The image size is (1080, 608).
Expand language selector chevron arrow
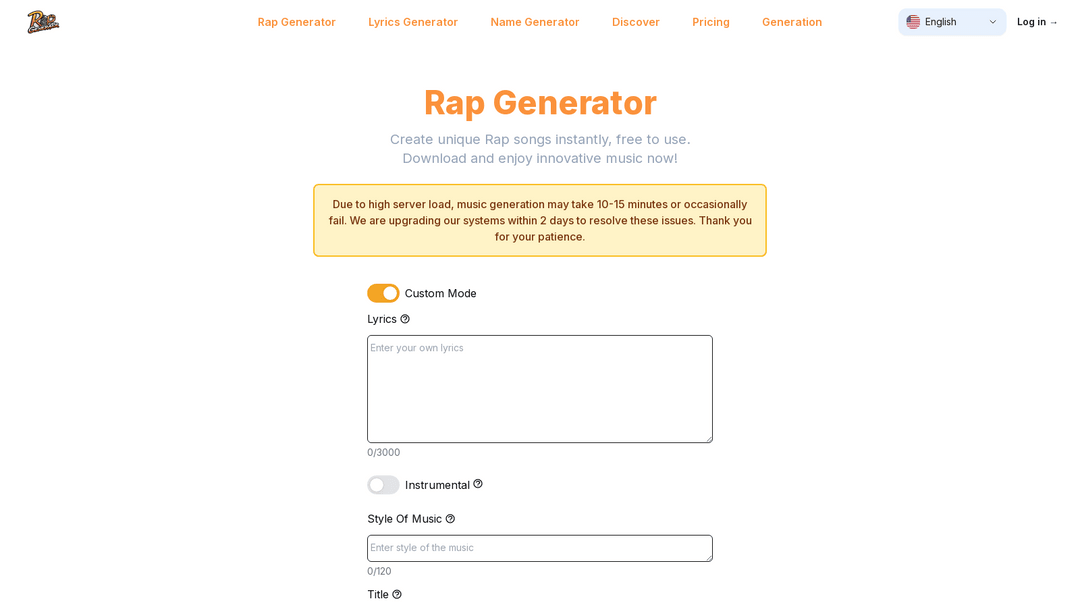tap(993, 22)
